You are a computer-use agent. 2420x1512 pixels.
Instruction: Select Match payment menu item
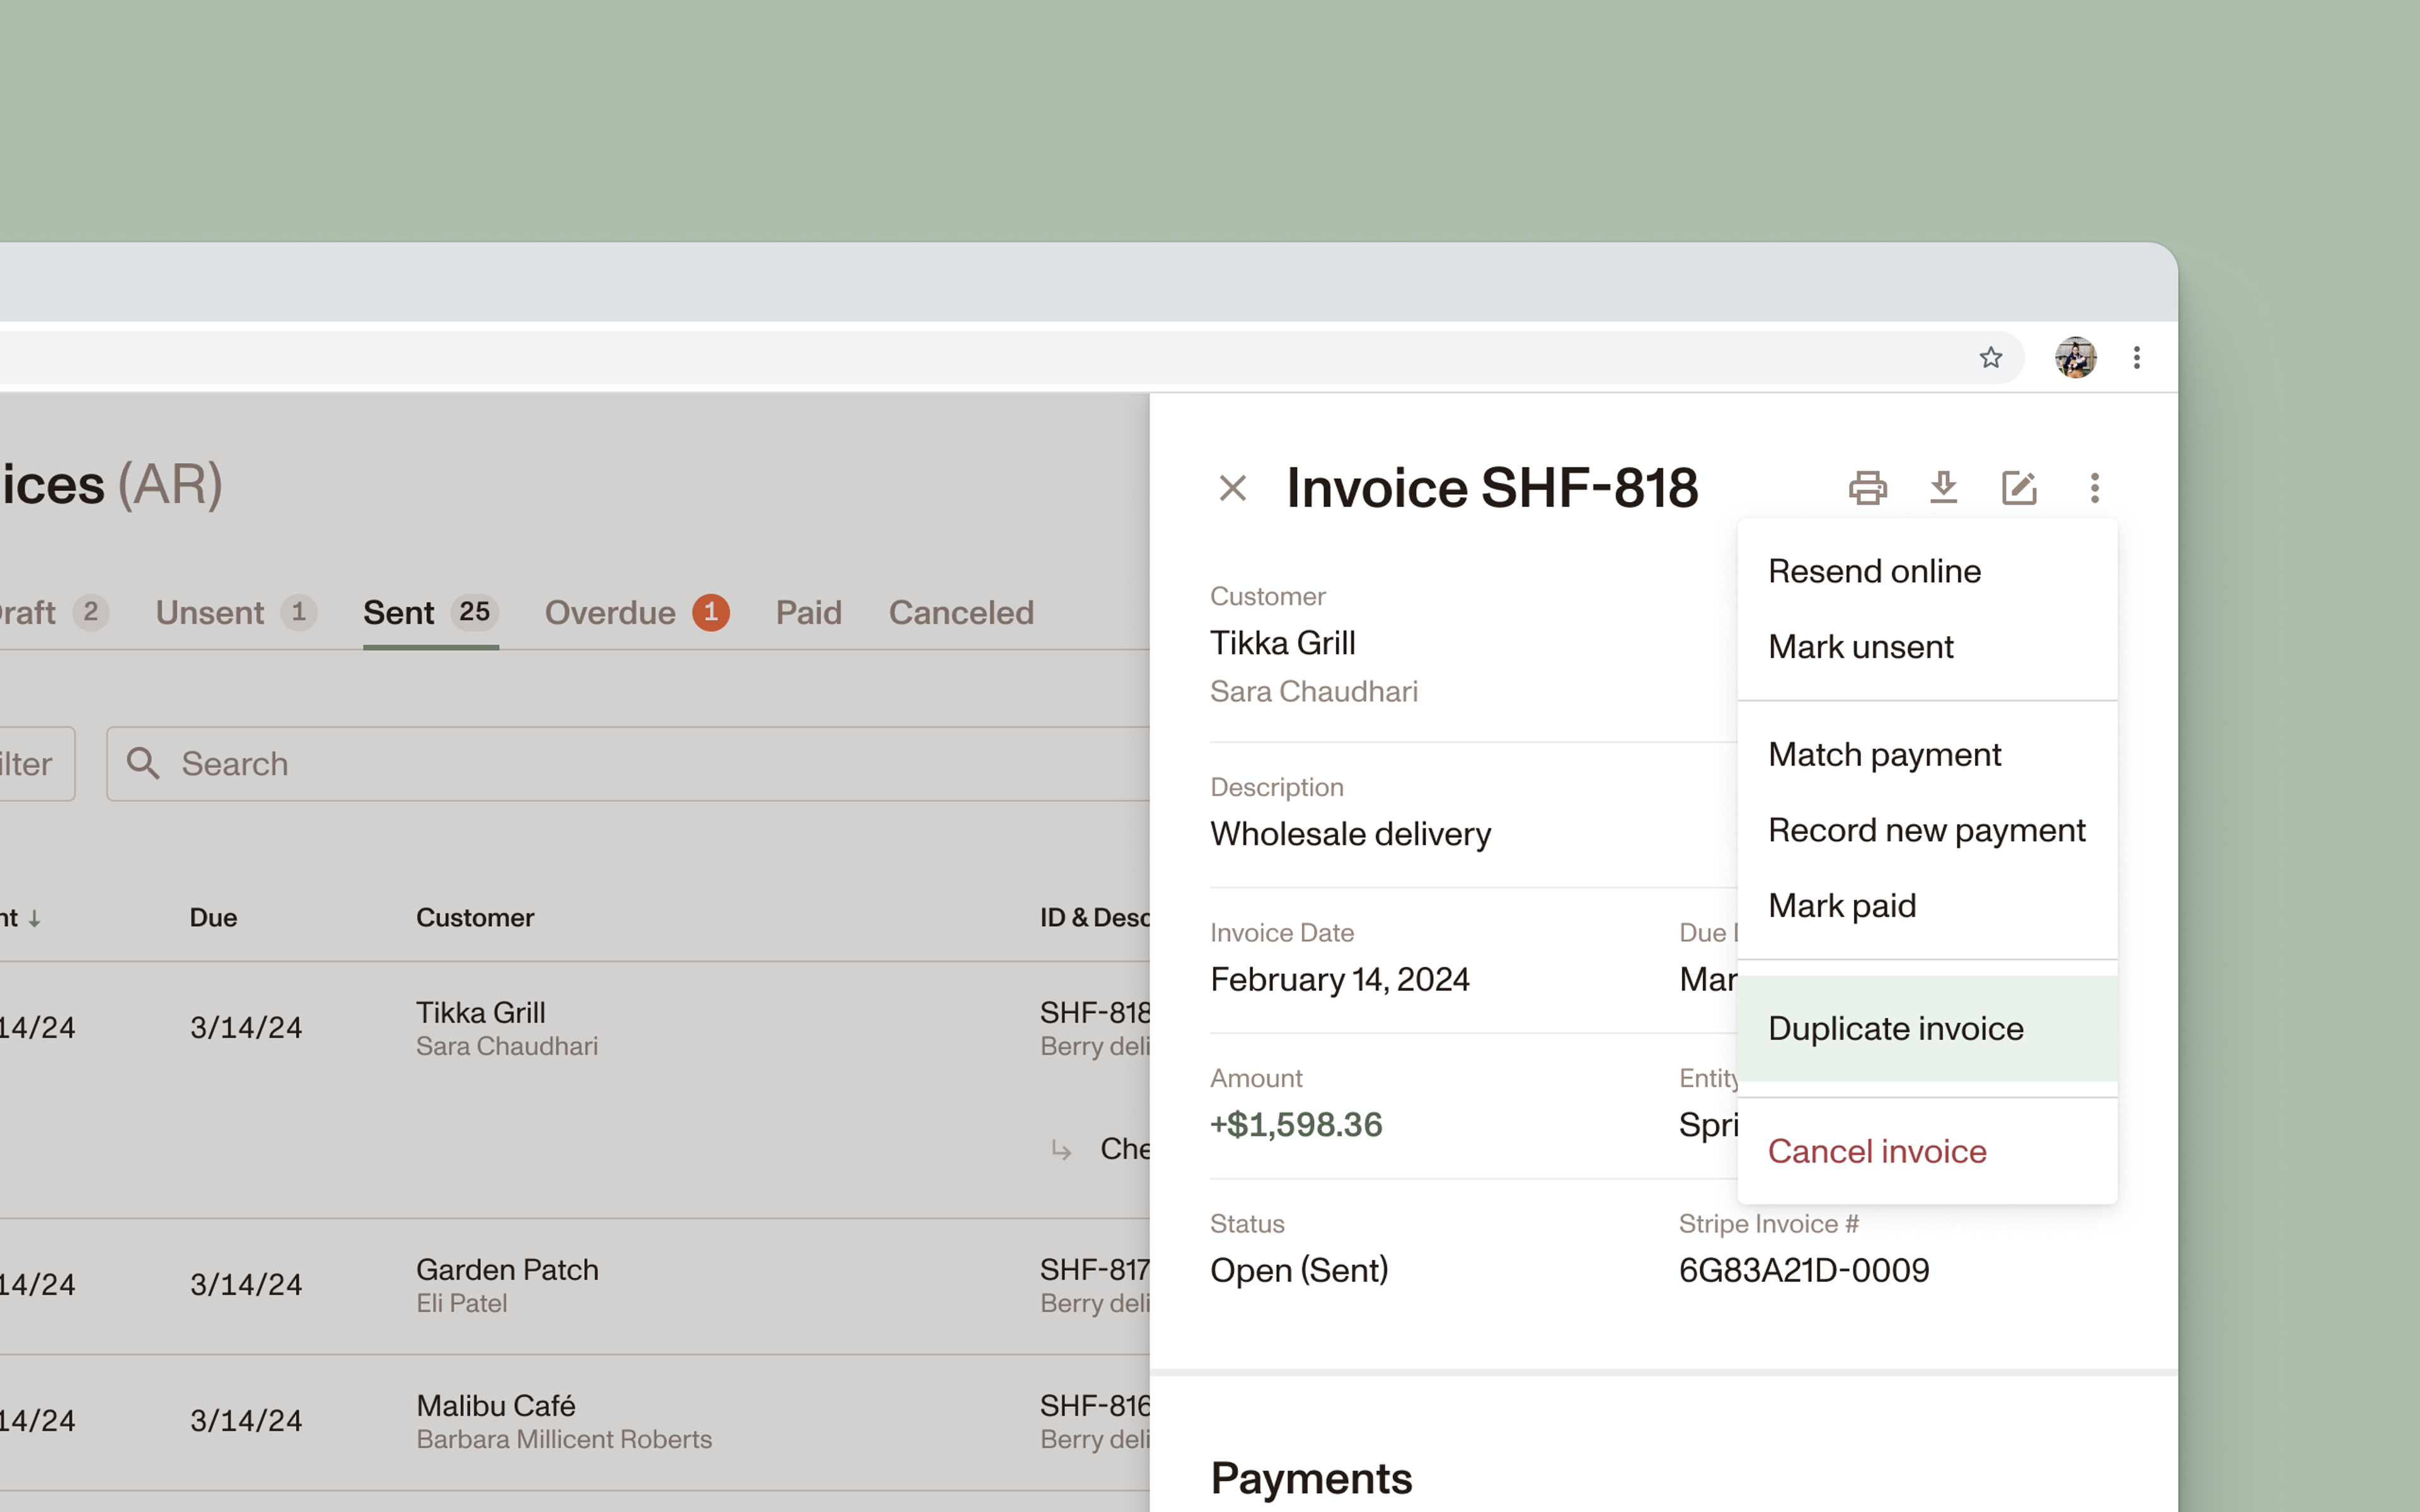(1884, 755)
